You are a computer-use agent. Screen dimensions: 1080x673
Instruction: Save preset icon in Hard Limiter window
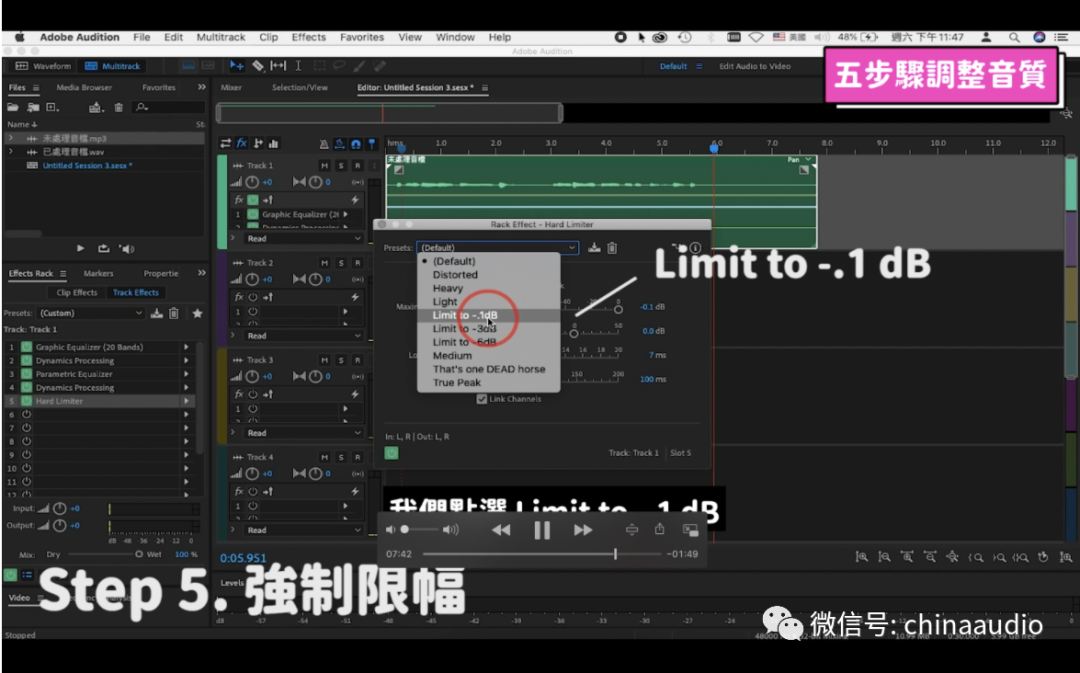[594, 248]
